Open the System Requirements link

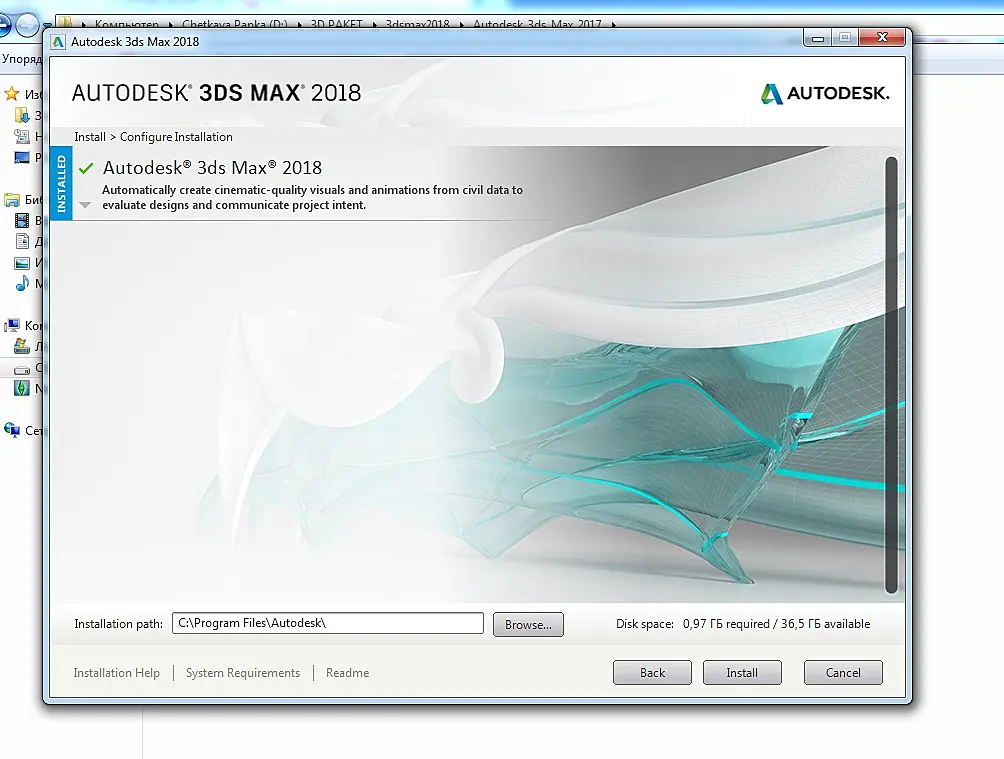pos(243,673)
